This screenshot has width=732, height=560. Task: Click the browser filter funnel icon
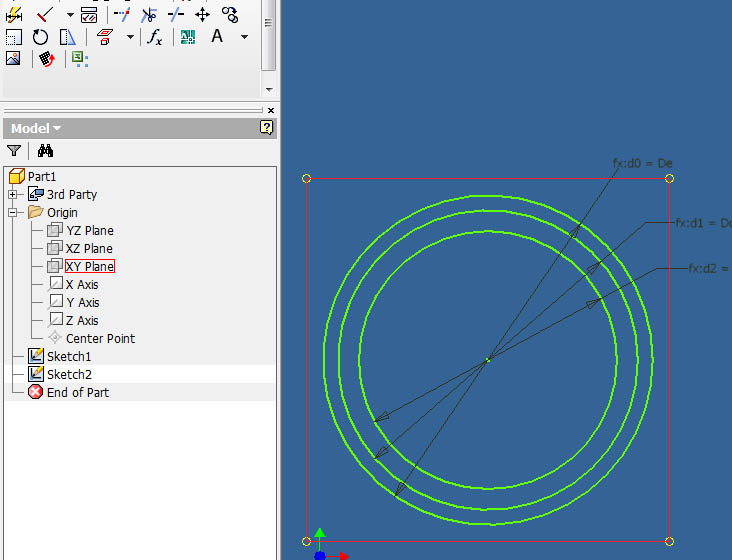coord(14,150)
